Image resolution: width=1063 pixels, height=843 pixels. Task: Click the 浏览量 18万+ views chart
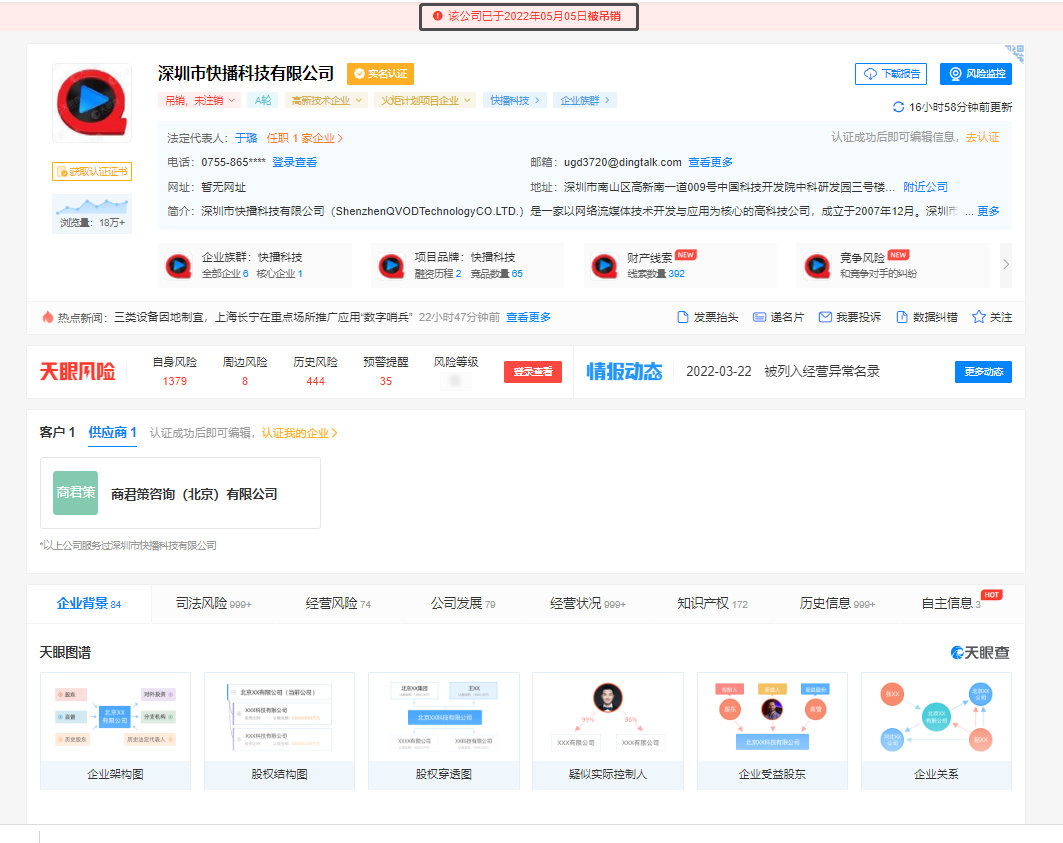coord(92,214)
